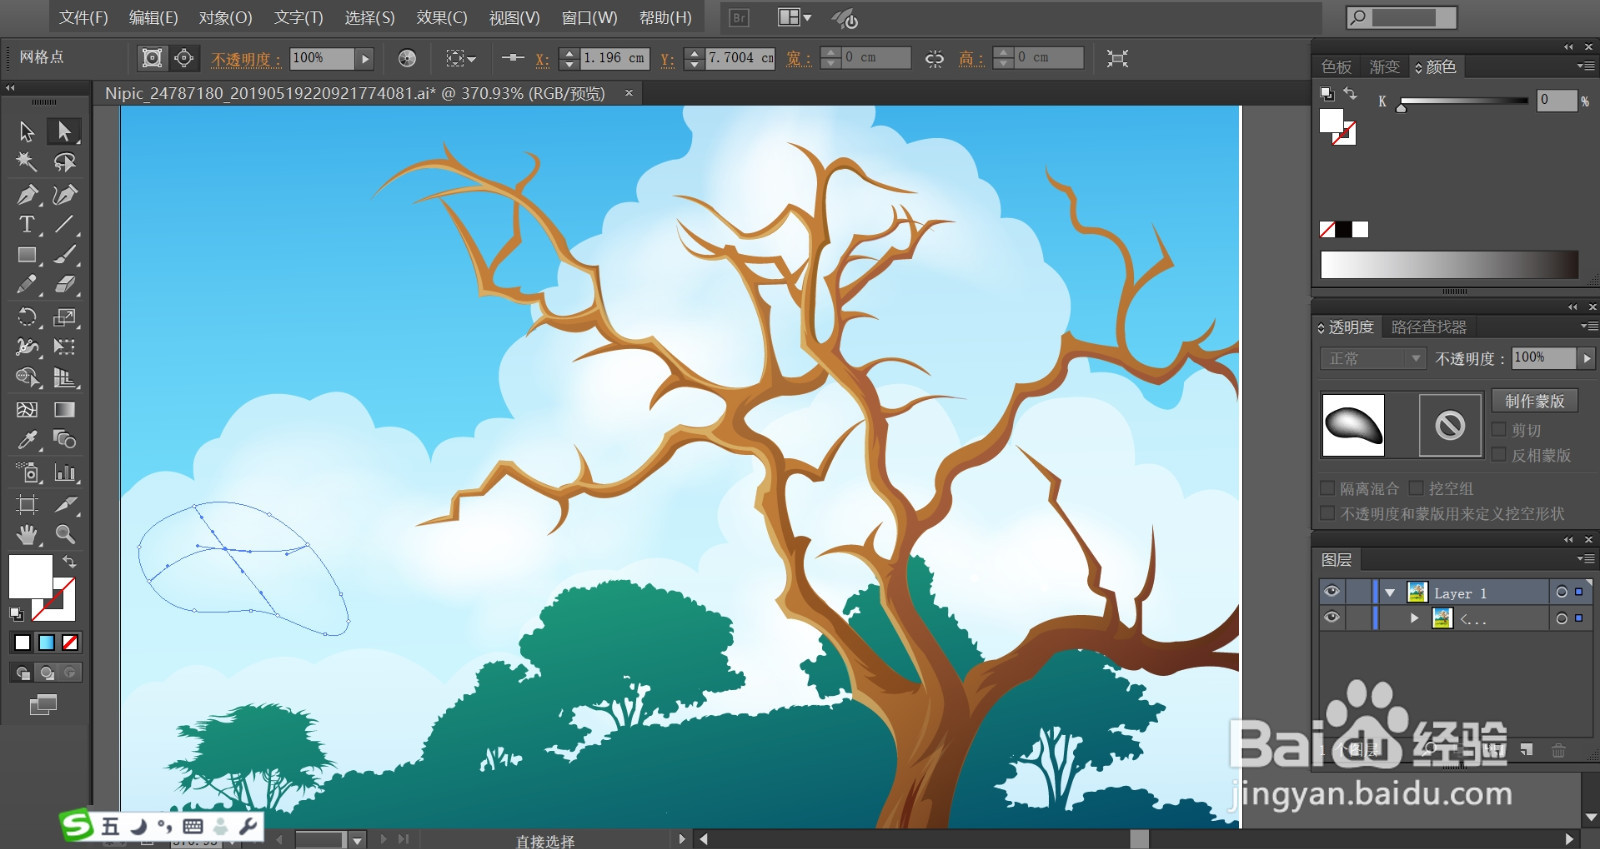Image resolution: width=1600 pixels, height=849 pixels.
Task: Pick a color from the grayscale spectrum ramp
Action: (x=1449, y=265)
